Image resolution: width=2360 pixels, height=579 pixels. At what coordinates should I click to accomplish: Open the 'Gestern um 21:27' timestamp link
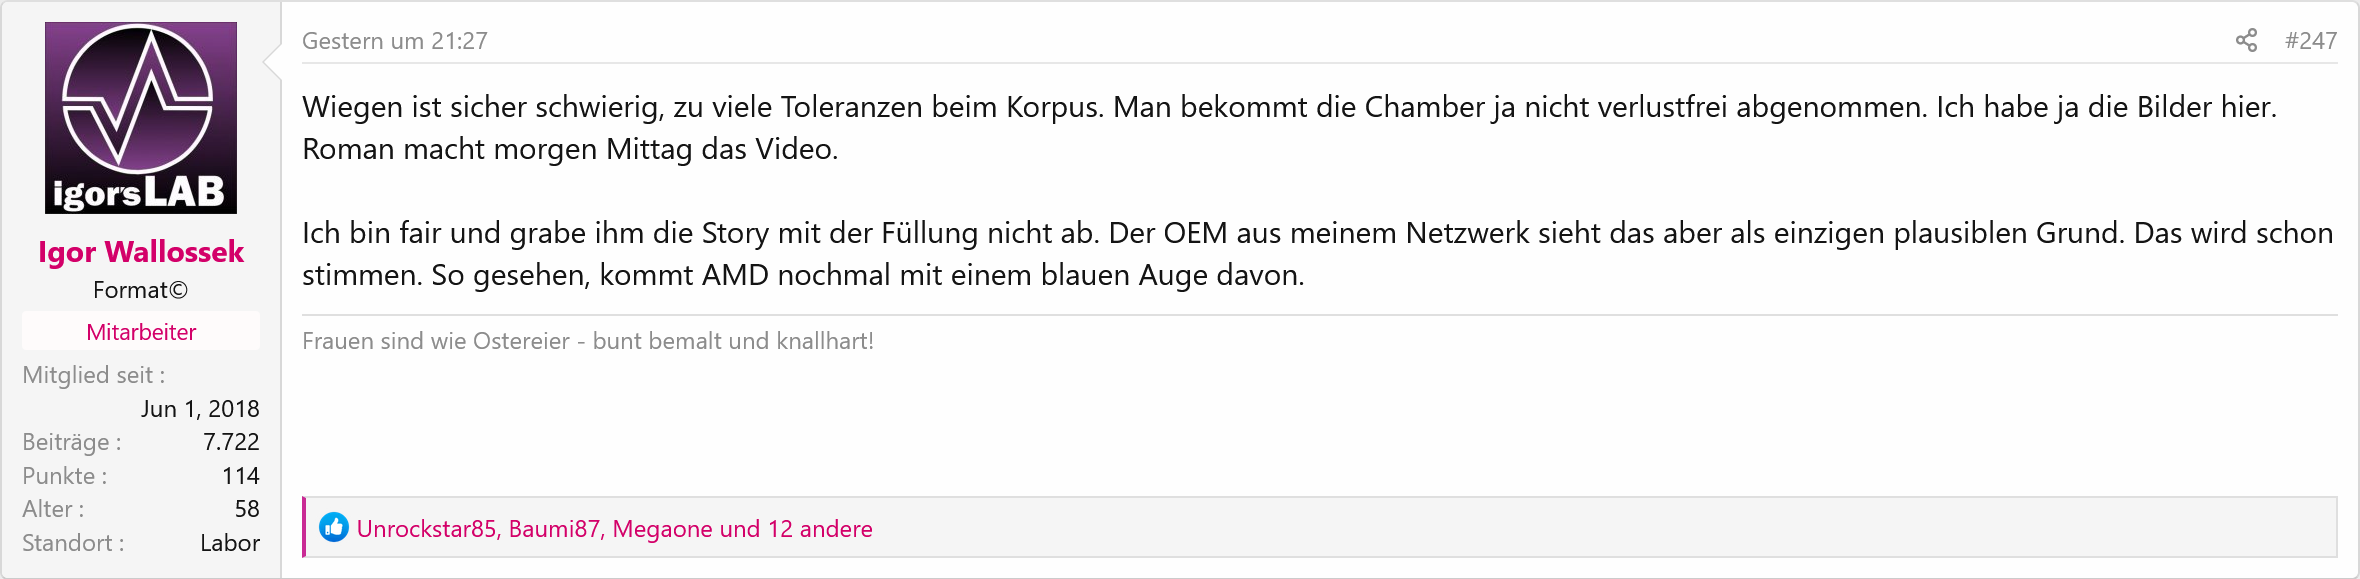pyautogui.click(x=395, y=41)
